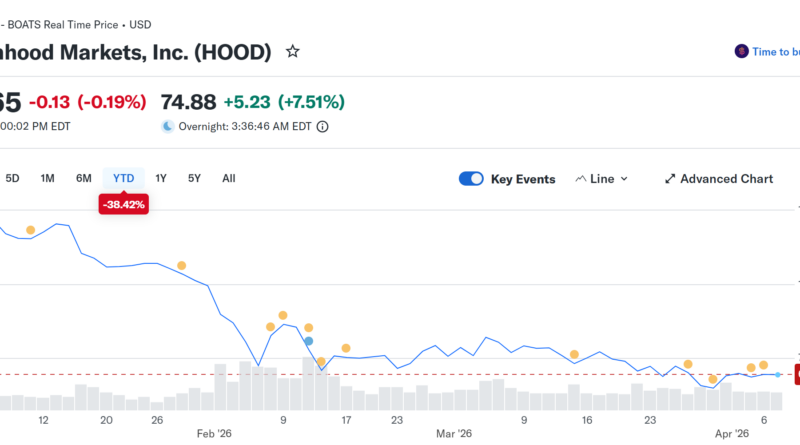The width and height of the screenshot is (800, 445).
Task: Click the orange event marker near Feb 17
Action: 346,348
